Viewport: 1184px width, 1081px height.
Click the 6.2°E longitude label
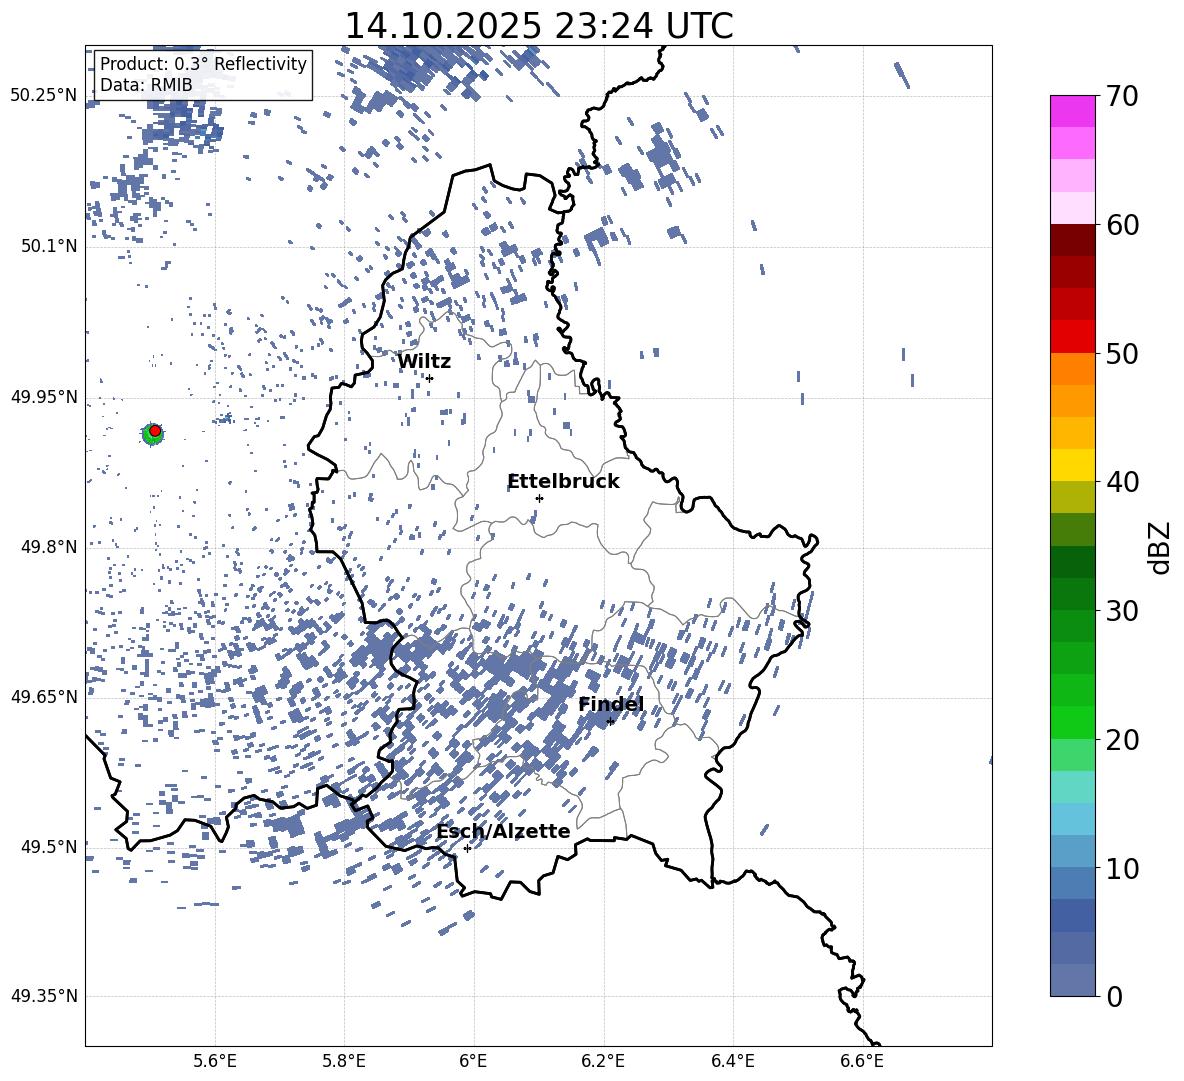603,1061
